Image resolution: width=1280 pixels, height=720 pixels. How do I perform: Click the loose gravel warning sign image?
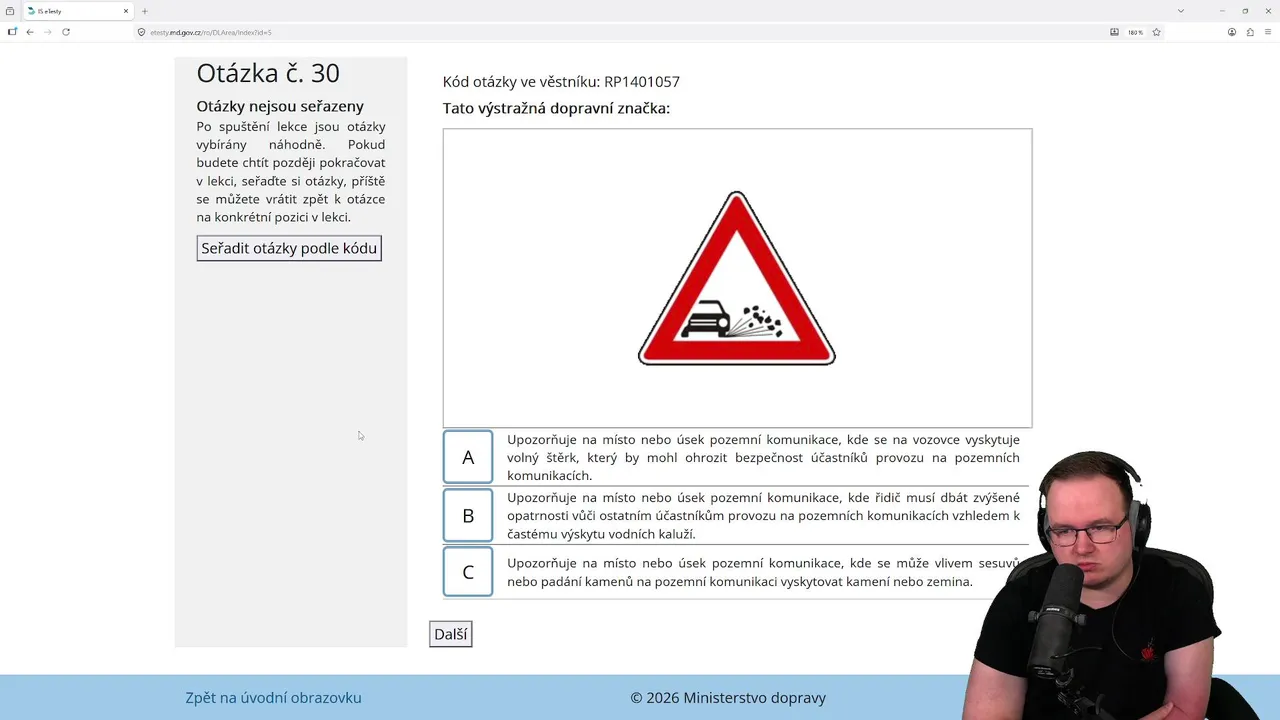pos(737,278)
